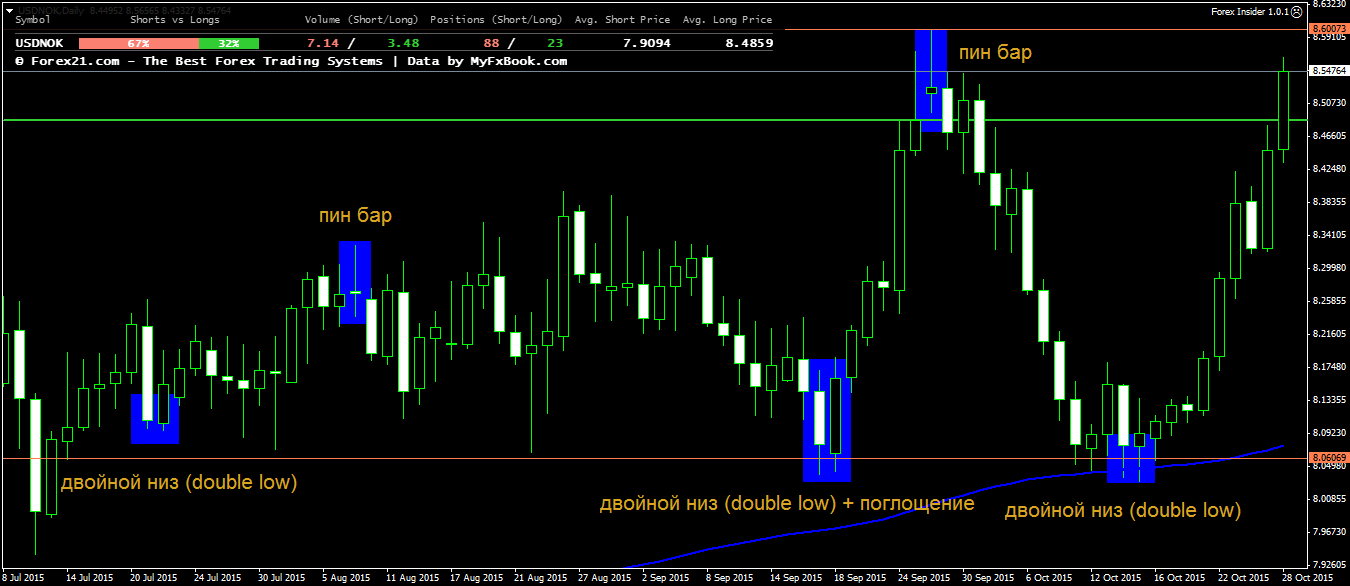Click the current price label 8.54764

point(1328,71)
